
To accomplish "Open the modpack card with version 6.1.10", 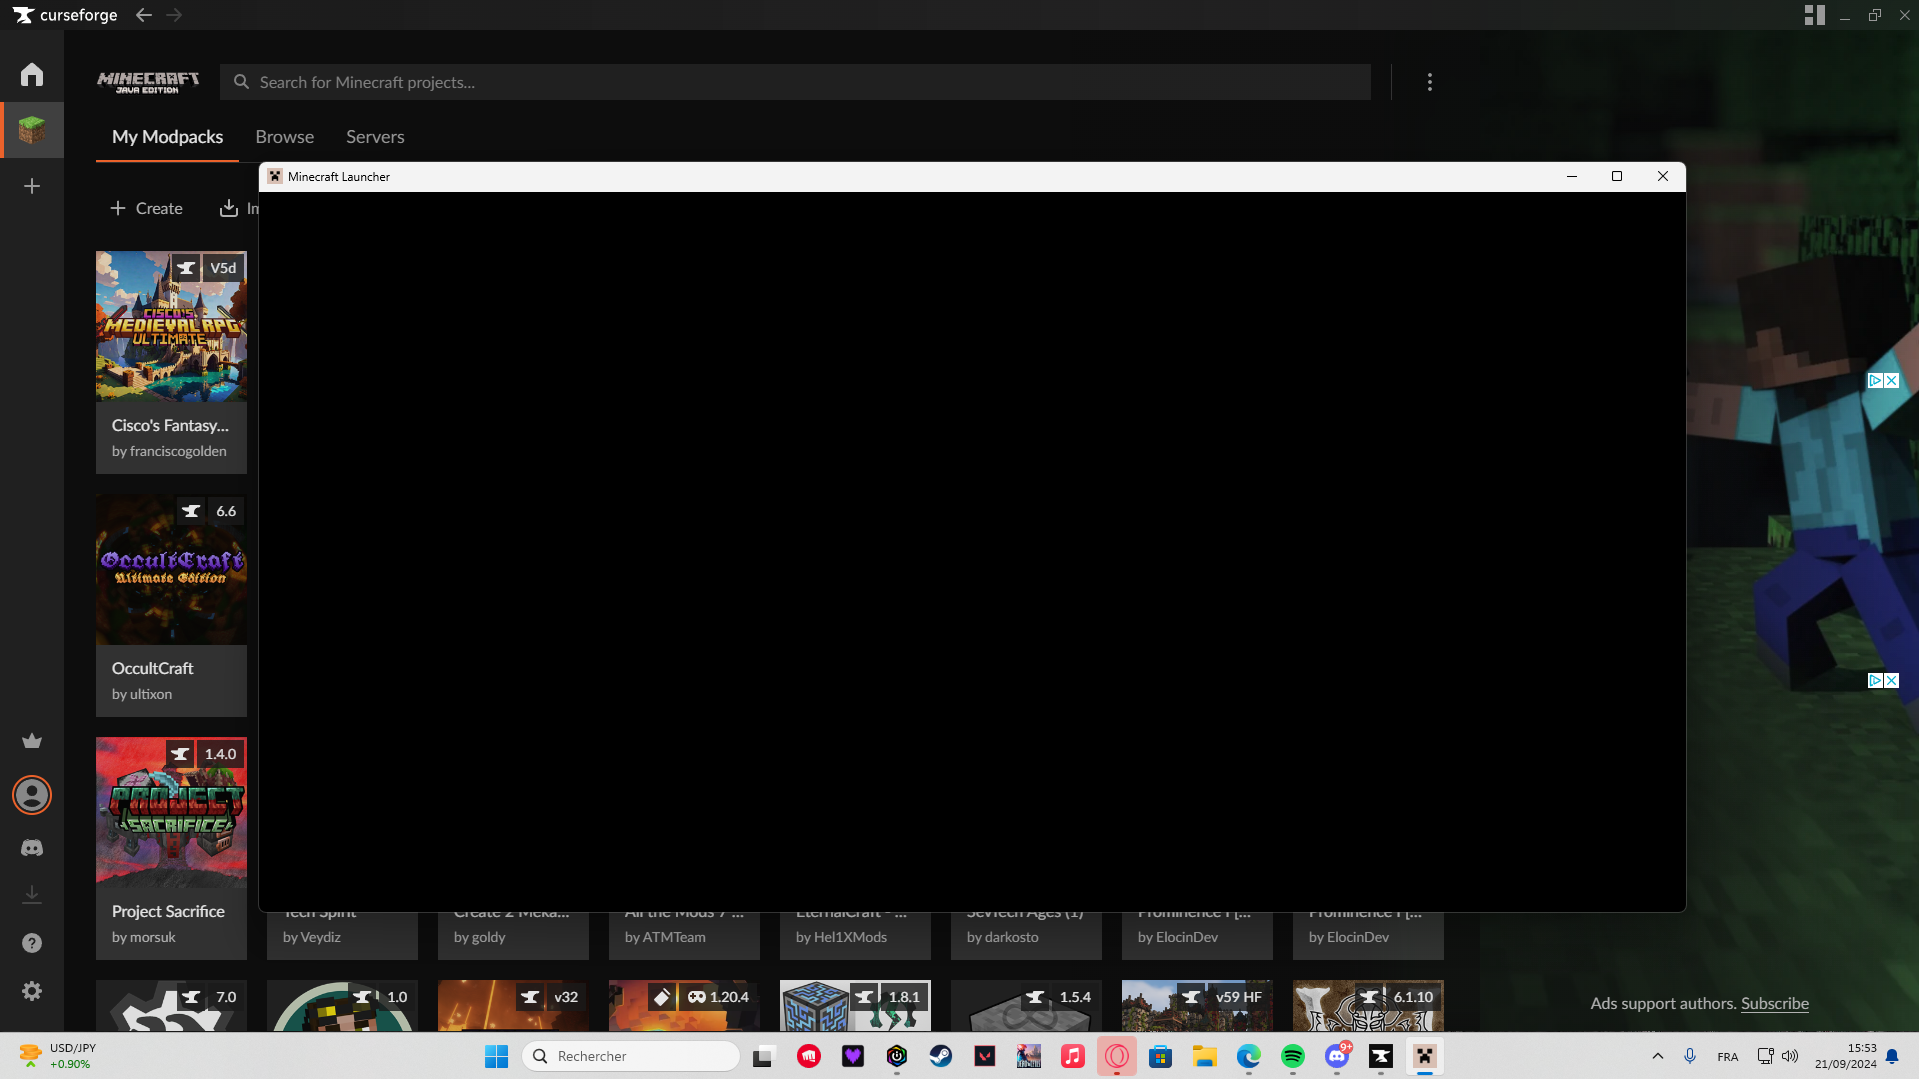I will point(1368,1006).
